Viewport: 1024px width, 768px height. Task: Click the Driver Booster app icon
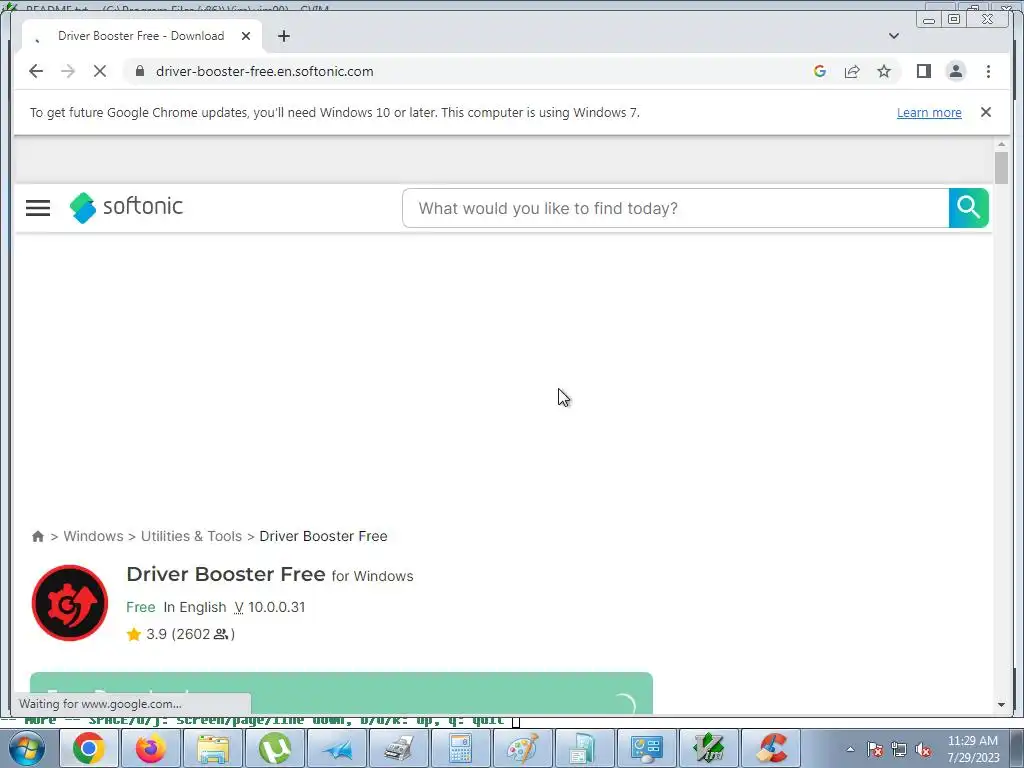pyautogui.click(x=70, y=603)
